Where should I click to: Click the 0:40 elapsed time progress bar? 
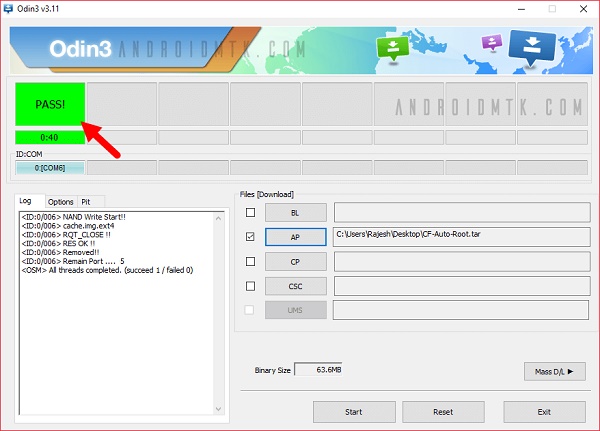(50, 137)
